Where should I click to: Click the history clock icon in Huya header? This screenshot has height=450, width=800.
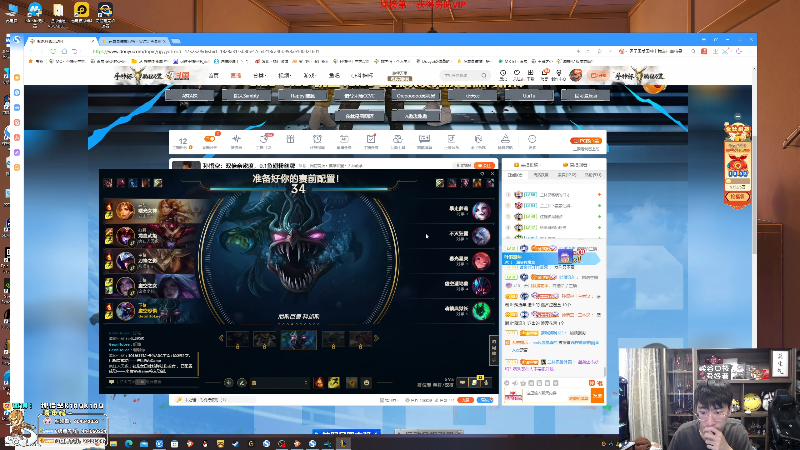(503, 74)
